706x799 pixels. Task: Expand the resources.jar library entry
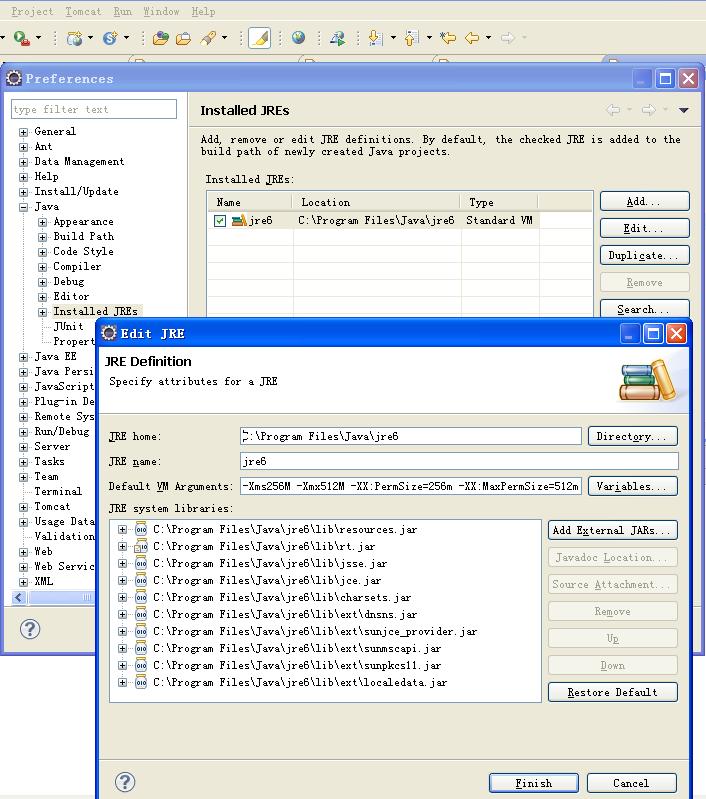[x=122, y=529]
